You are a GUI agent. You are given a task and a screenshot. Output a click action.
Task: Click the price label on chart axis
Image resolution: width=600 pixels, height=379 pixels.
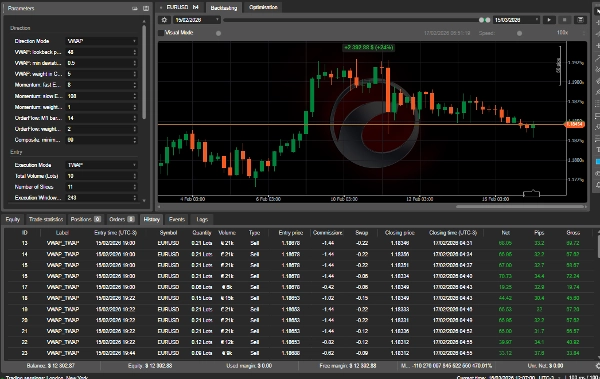pos(575,124)
